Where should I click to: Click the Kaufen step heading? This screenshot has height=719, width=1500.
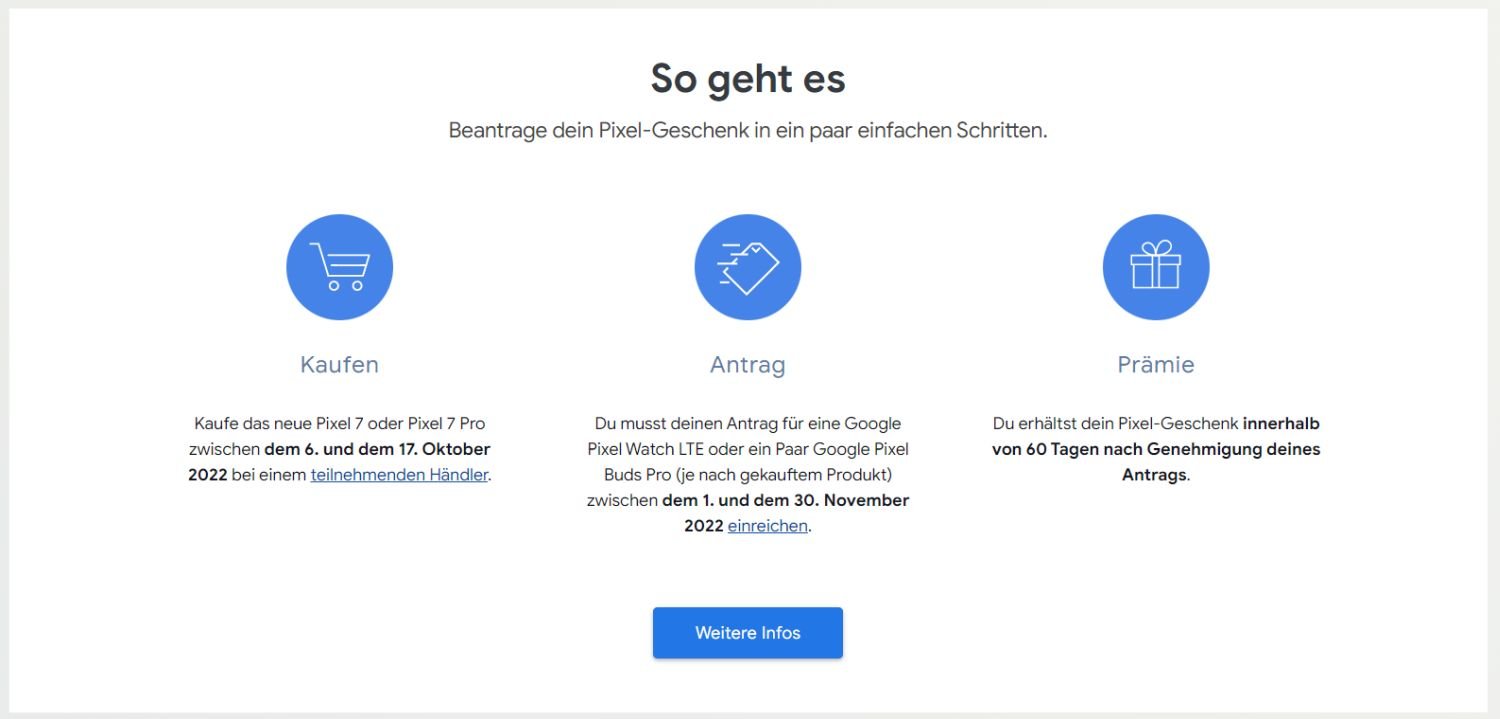(339, 365)
